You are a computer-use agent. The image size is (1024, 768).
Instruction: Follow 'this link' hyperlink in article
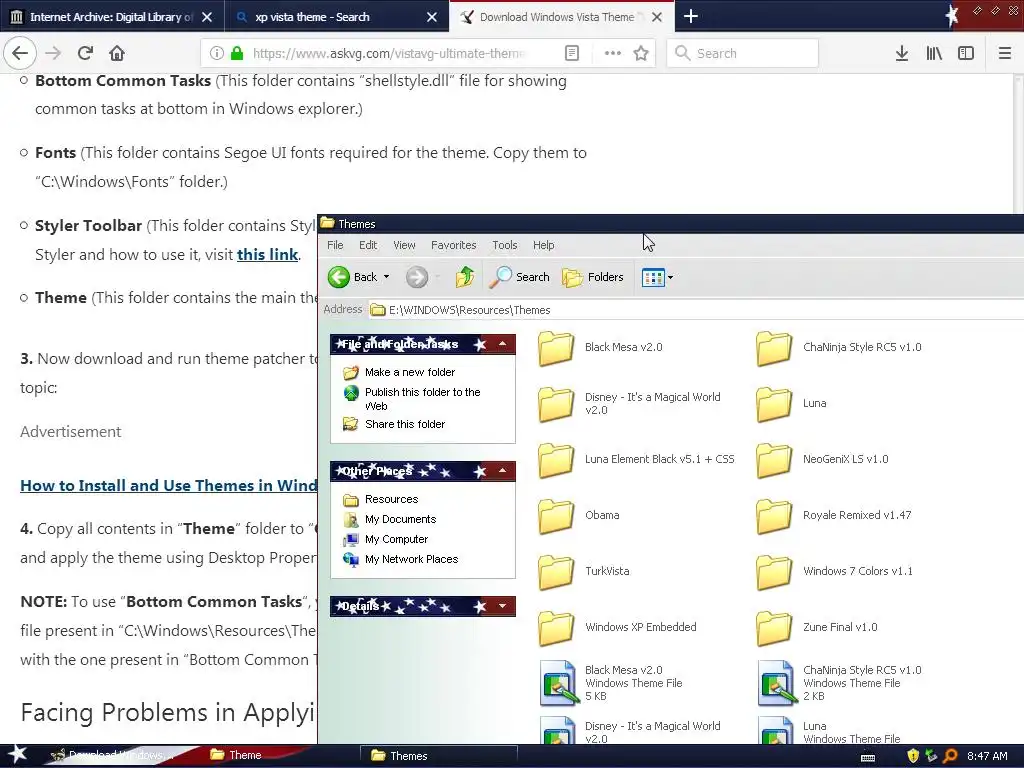[267, 255]
